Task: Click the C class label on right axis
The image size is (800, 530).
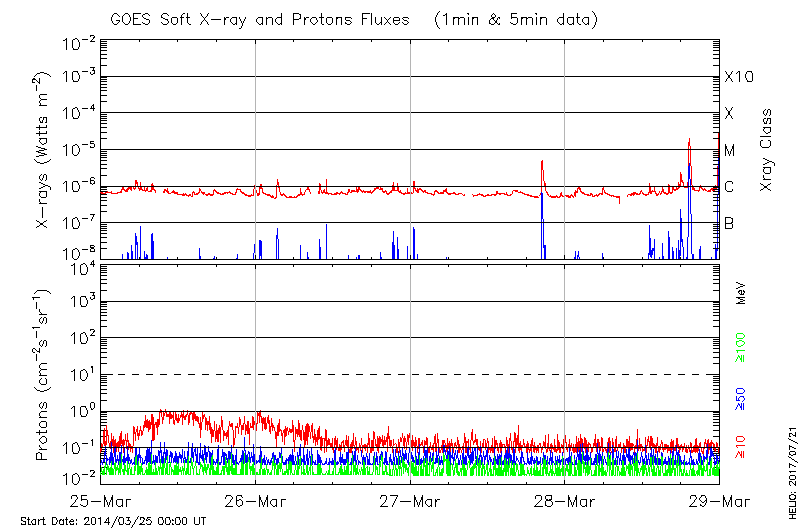Action: [729, 187]
